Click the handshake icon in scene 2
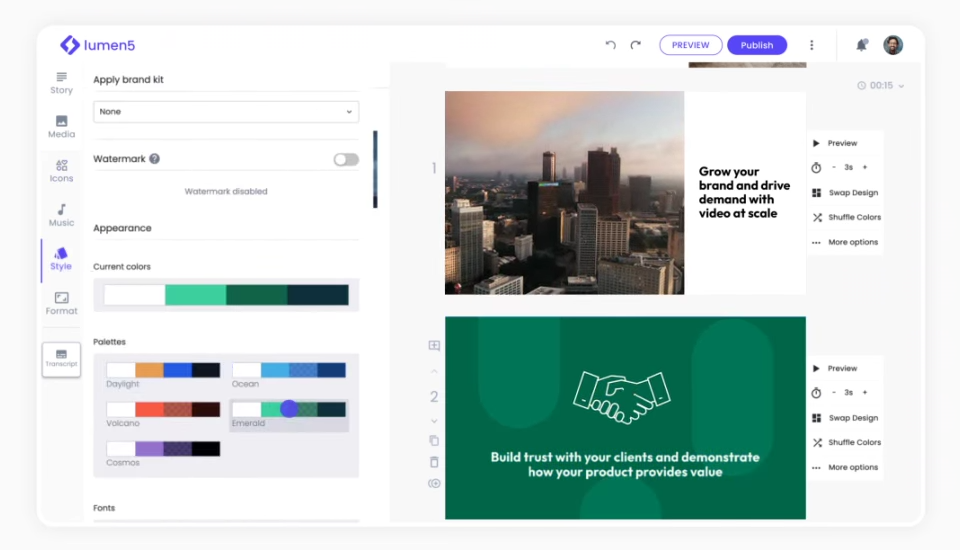This screenshot has height=550, width=960. (621, 397)
